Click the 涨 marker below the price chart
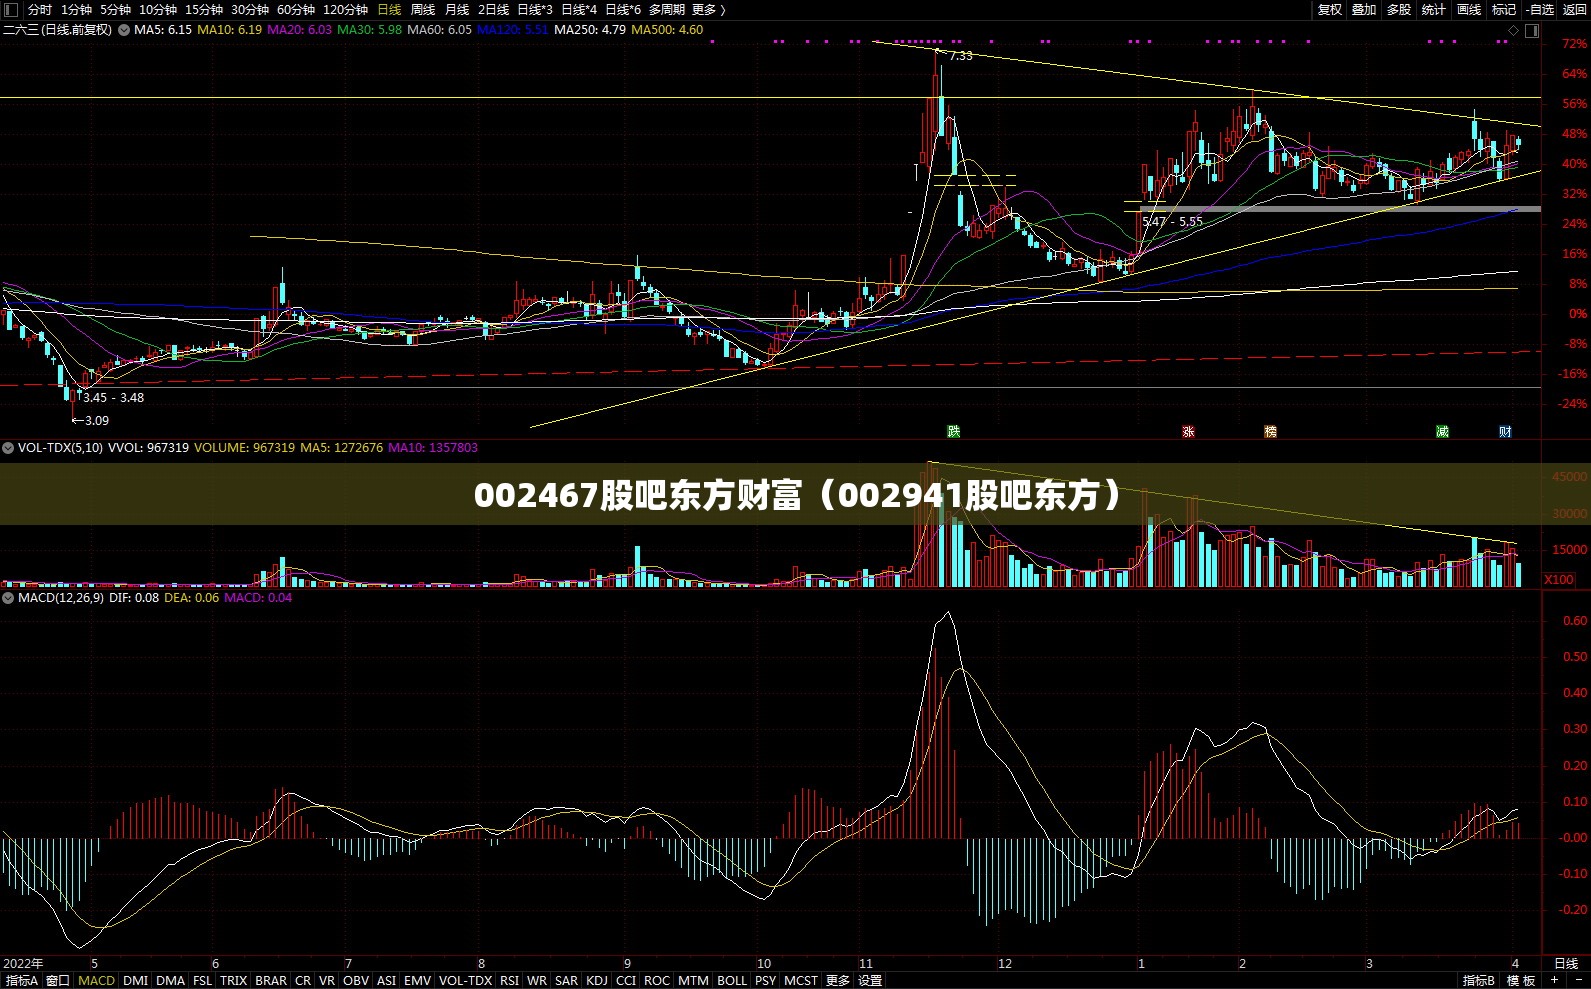The height and width of the screenshot is (989, 1591). (x=1188, y=432)
